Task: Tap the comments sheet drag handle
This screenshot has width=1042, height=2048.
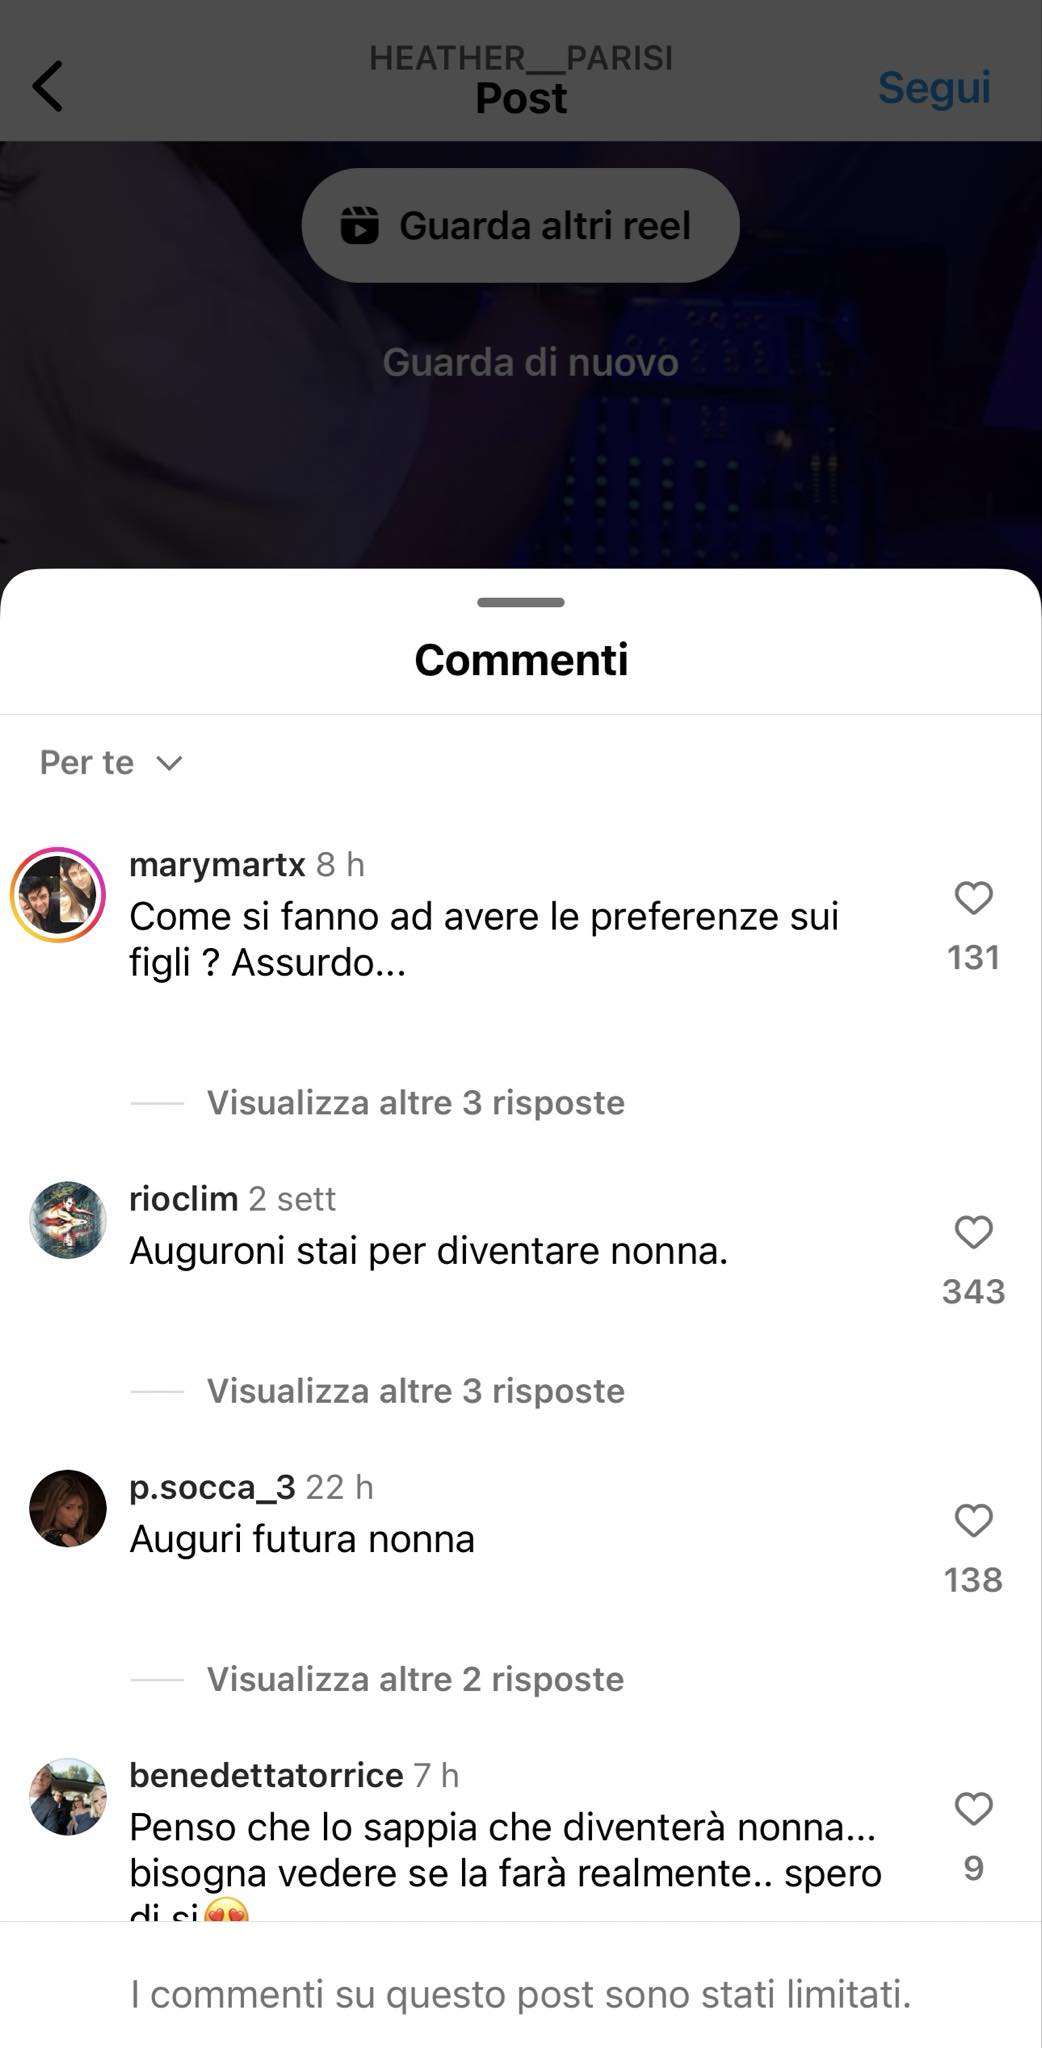Action: click(x=521, y=602)
